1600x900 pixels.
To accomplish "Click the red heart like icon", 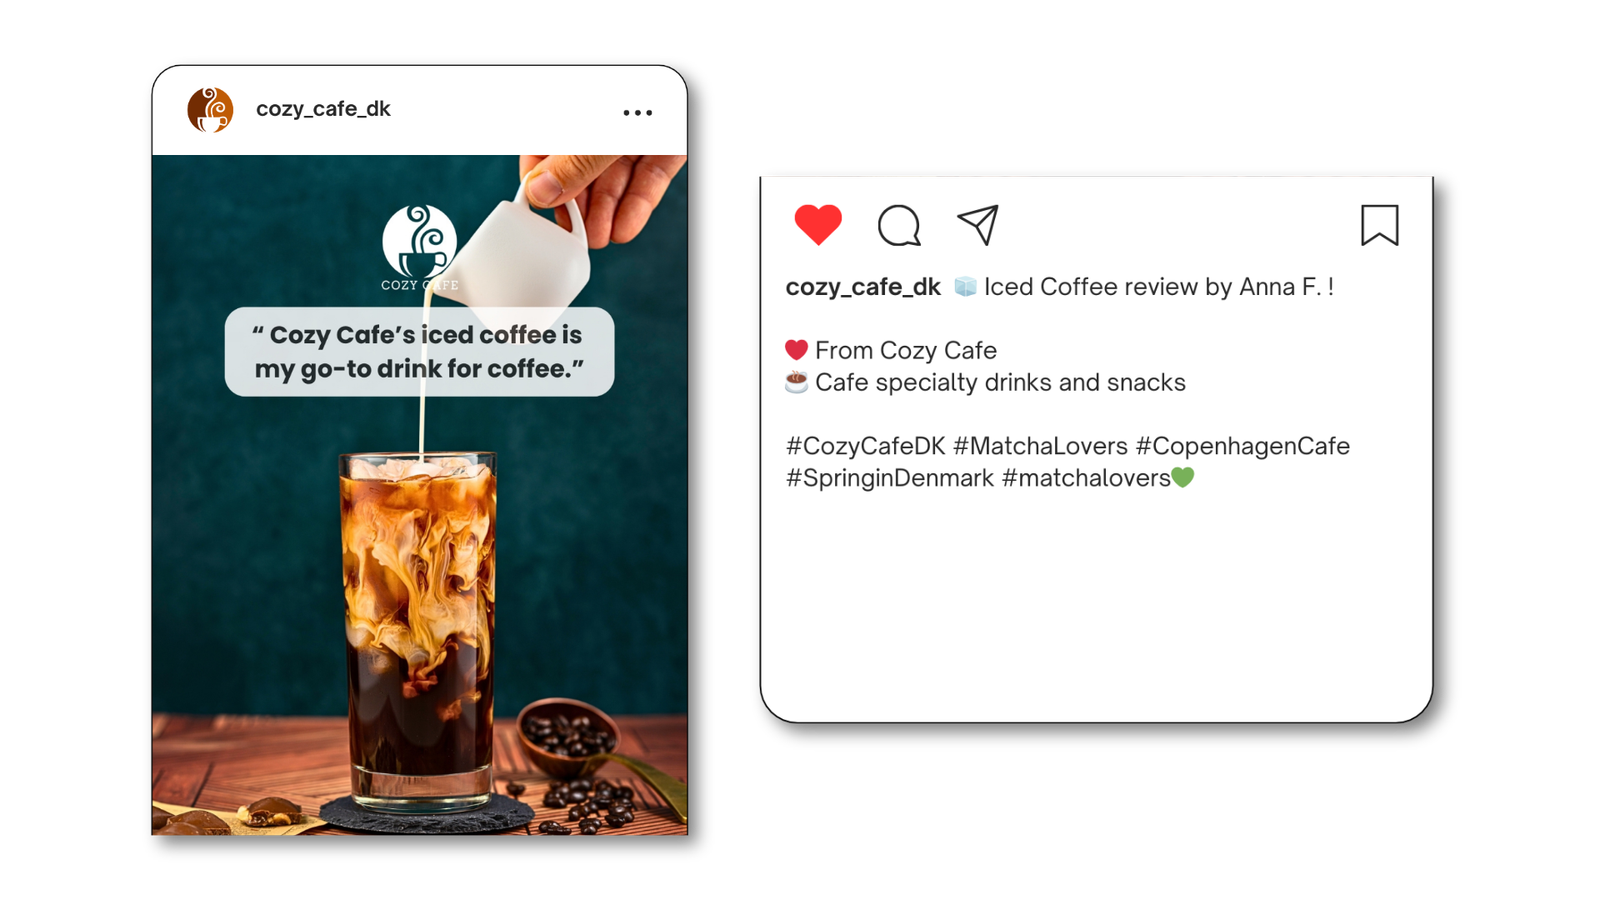I will 818,224.
